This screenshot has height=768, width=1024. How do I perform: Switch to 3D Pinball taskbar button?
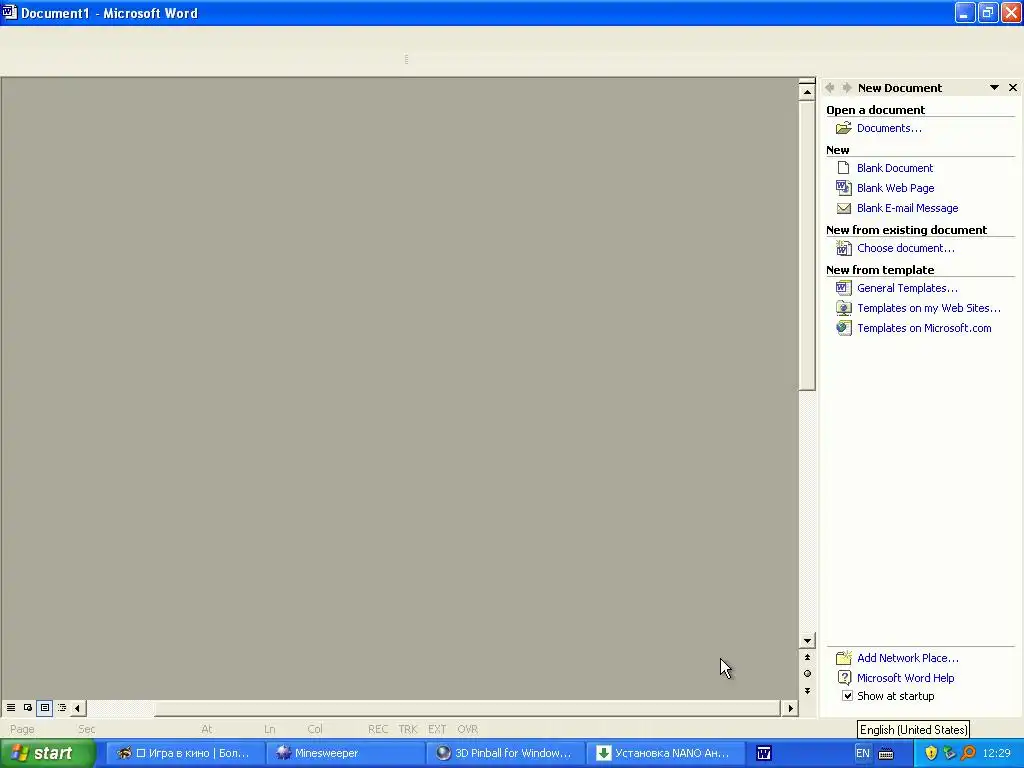(506, 754)
